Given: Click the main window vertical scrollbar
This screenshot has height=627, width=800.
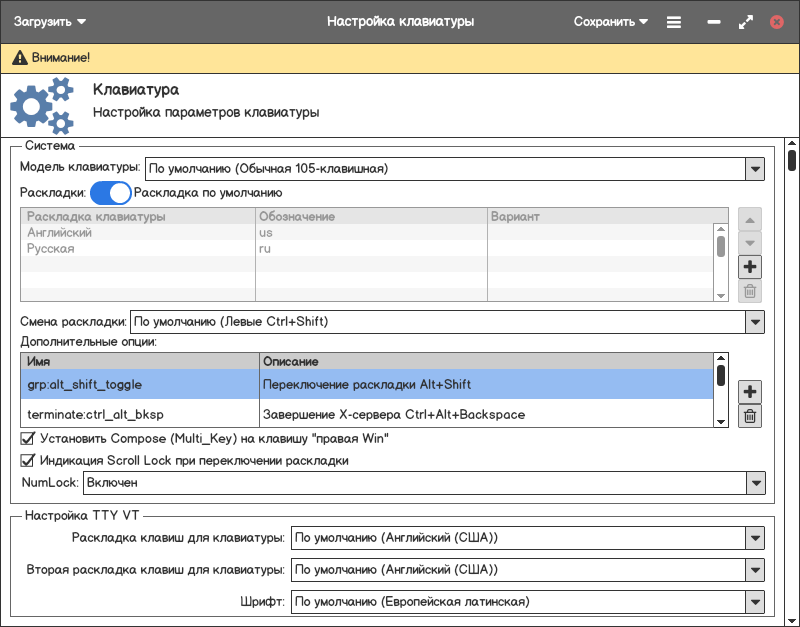Looking at the screenshot, I should pos(791,380).
